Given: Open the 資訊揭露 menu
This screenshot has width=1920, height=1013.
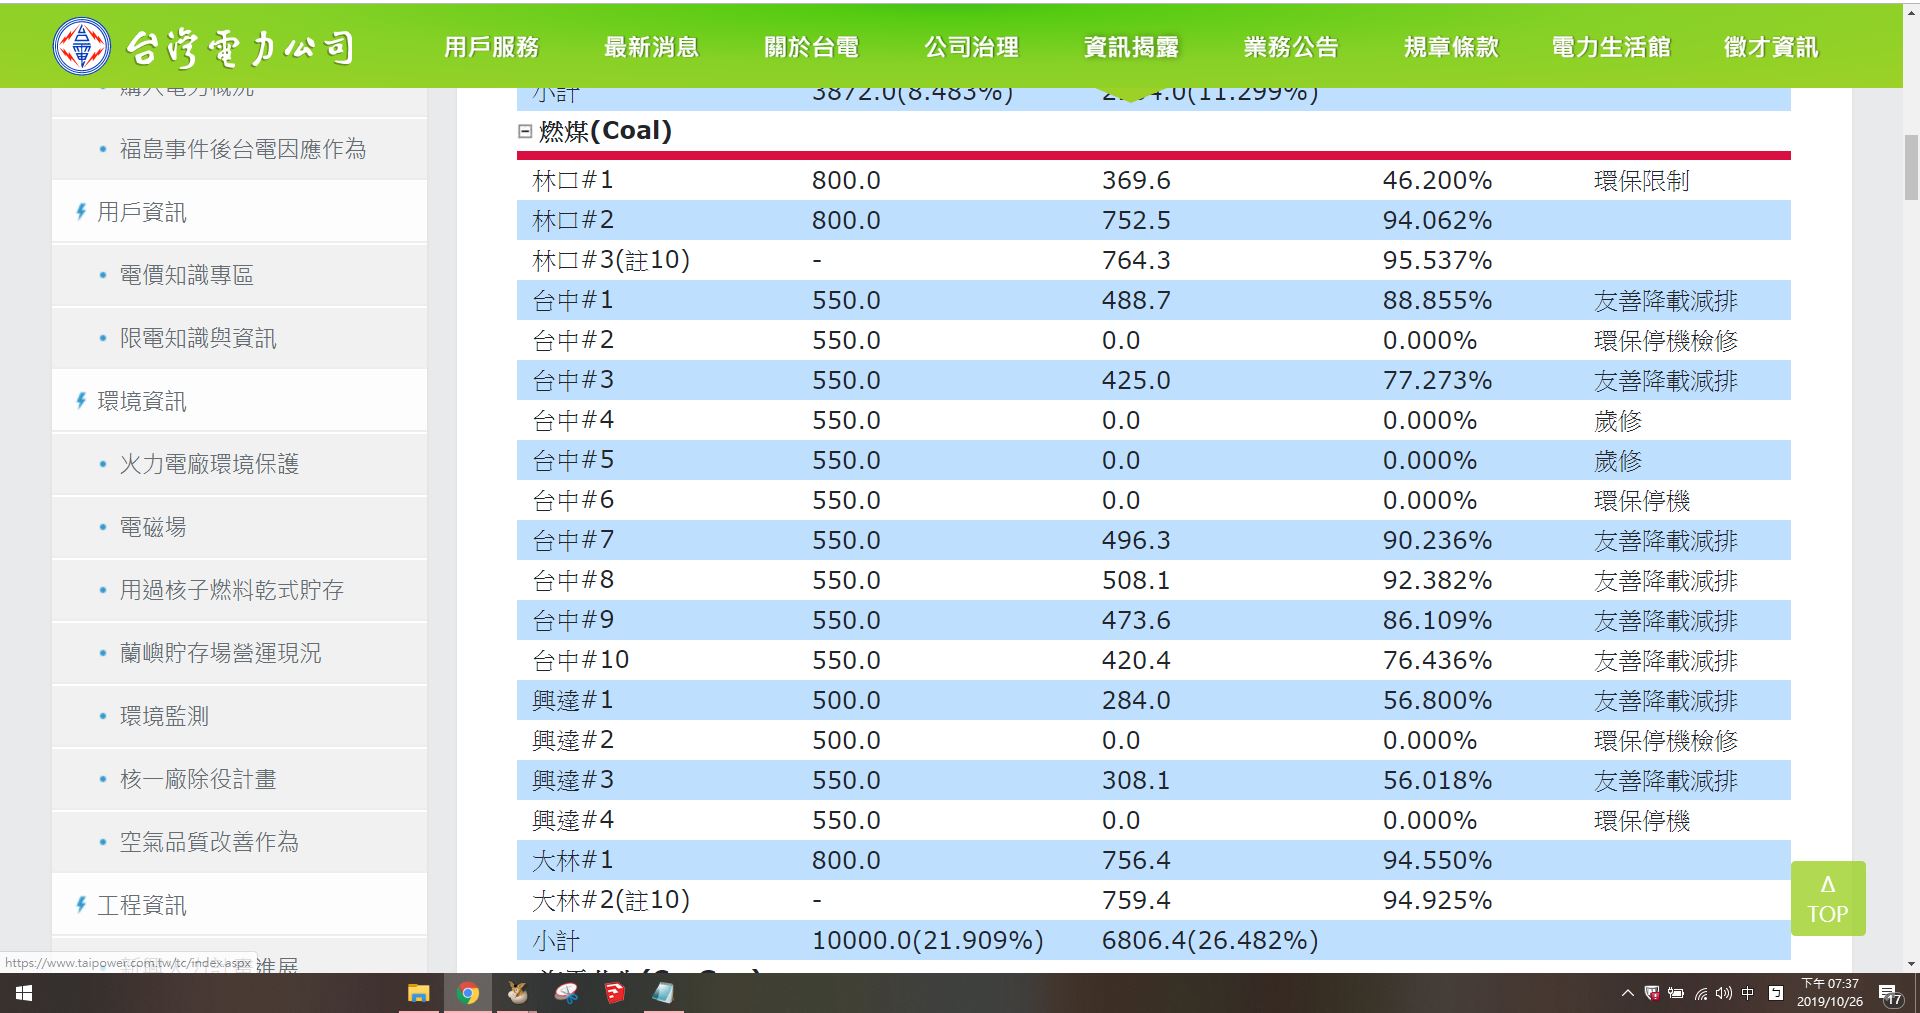Looking at the screenshot, I should pyautogui.click(x=1131, y=47).
